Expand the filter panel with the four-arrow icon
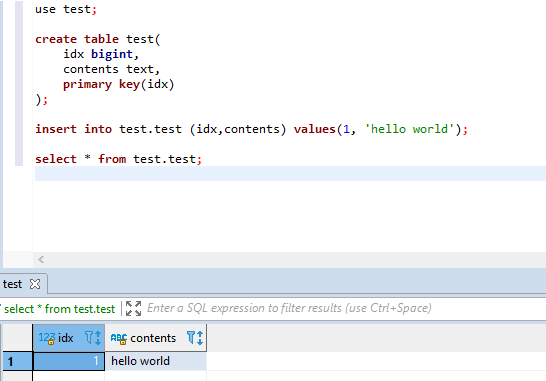546x381 pixels. (133, 309)
